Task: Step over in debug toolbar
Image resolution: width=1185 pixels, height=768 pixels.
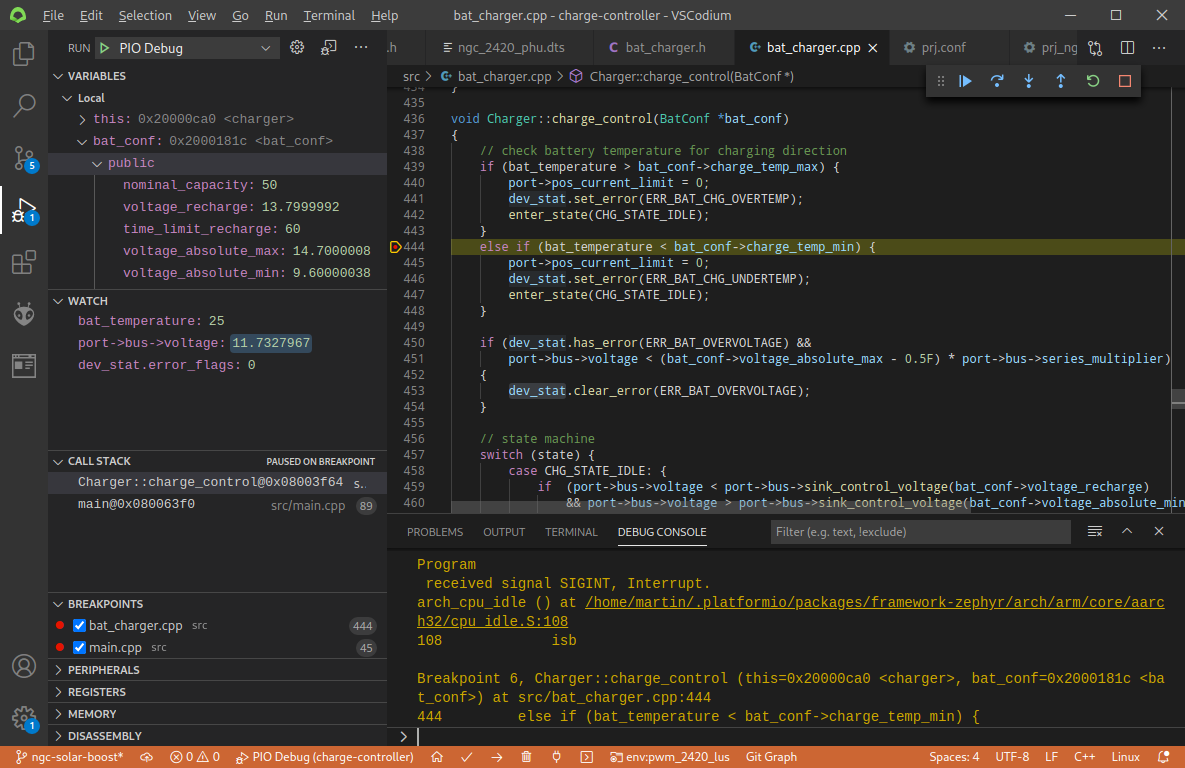Action: click(x=997, y=81)
